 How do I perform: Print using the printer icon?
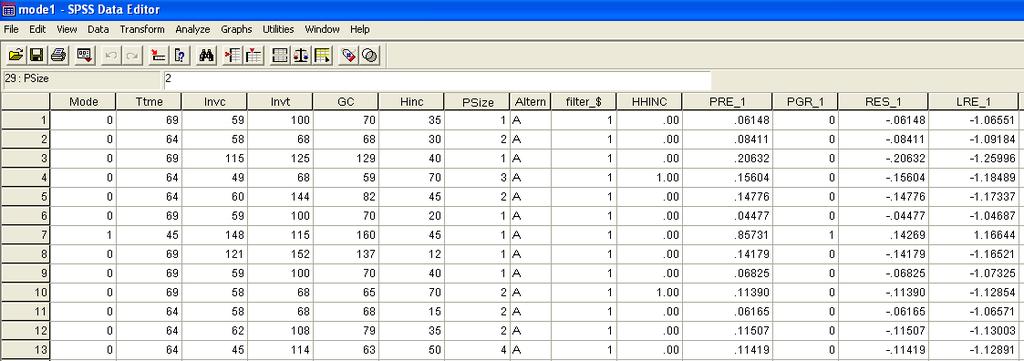[58, 55]
